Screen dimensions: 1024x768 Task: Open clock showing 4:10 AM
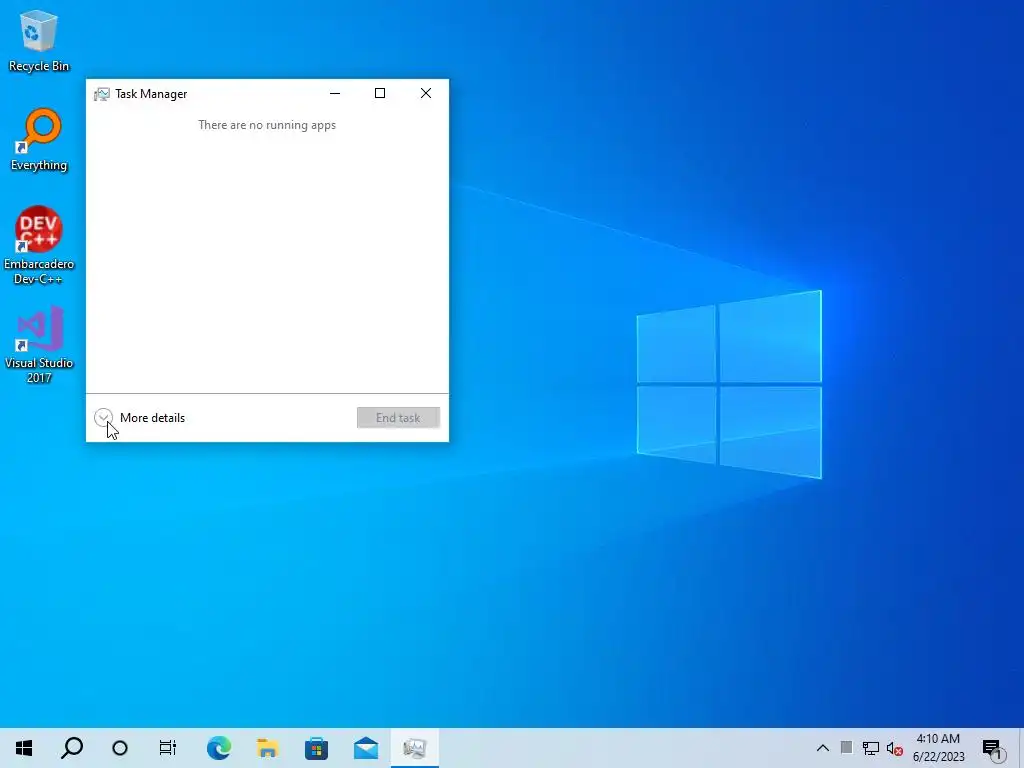[x=938, y=748]
